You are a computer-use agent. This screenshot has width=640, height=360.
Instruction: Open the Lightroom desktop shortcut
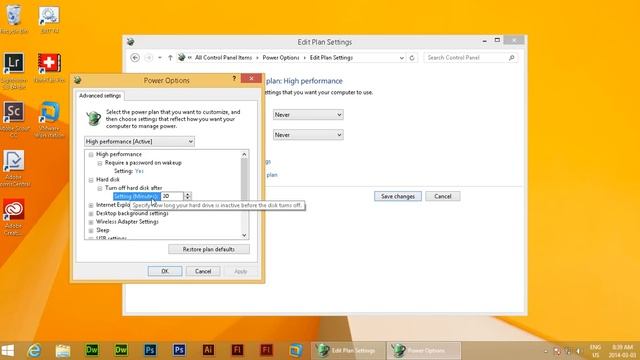(14, 69)
